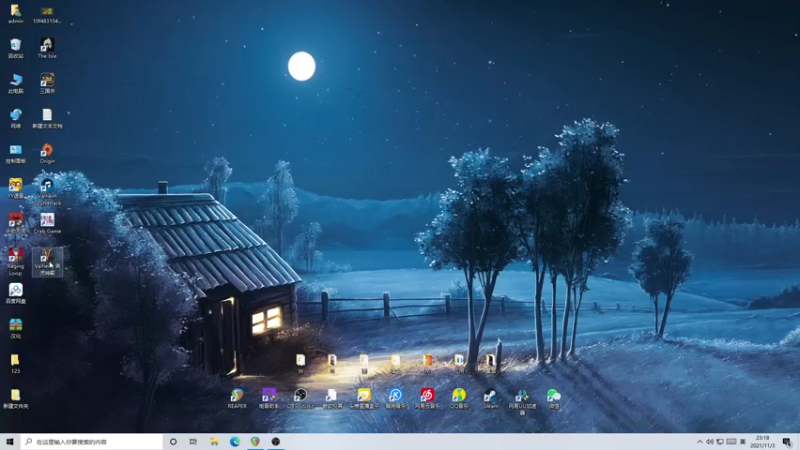Focus the taskbar search box

tap(92, 441)
